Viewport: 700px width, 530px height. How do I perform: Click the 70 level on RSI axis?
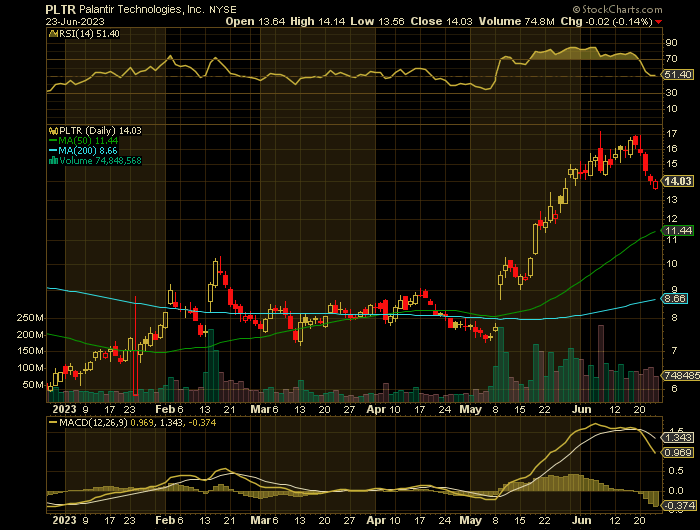coord(671,59)
